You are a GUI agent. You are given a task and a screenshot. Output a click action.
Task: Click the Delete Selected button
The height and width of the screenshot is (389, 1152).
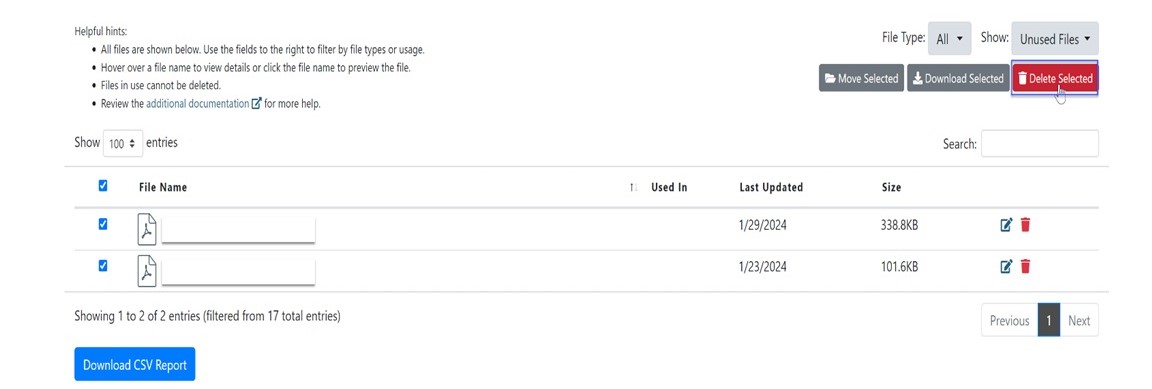click(1055, 79)
